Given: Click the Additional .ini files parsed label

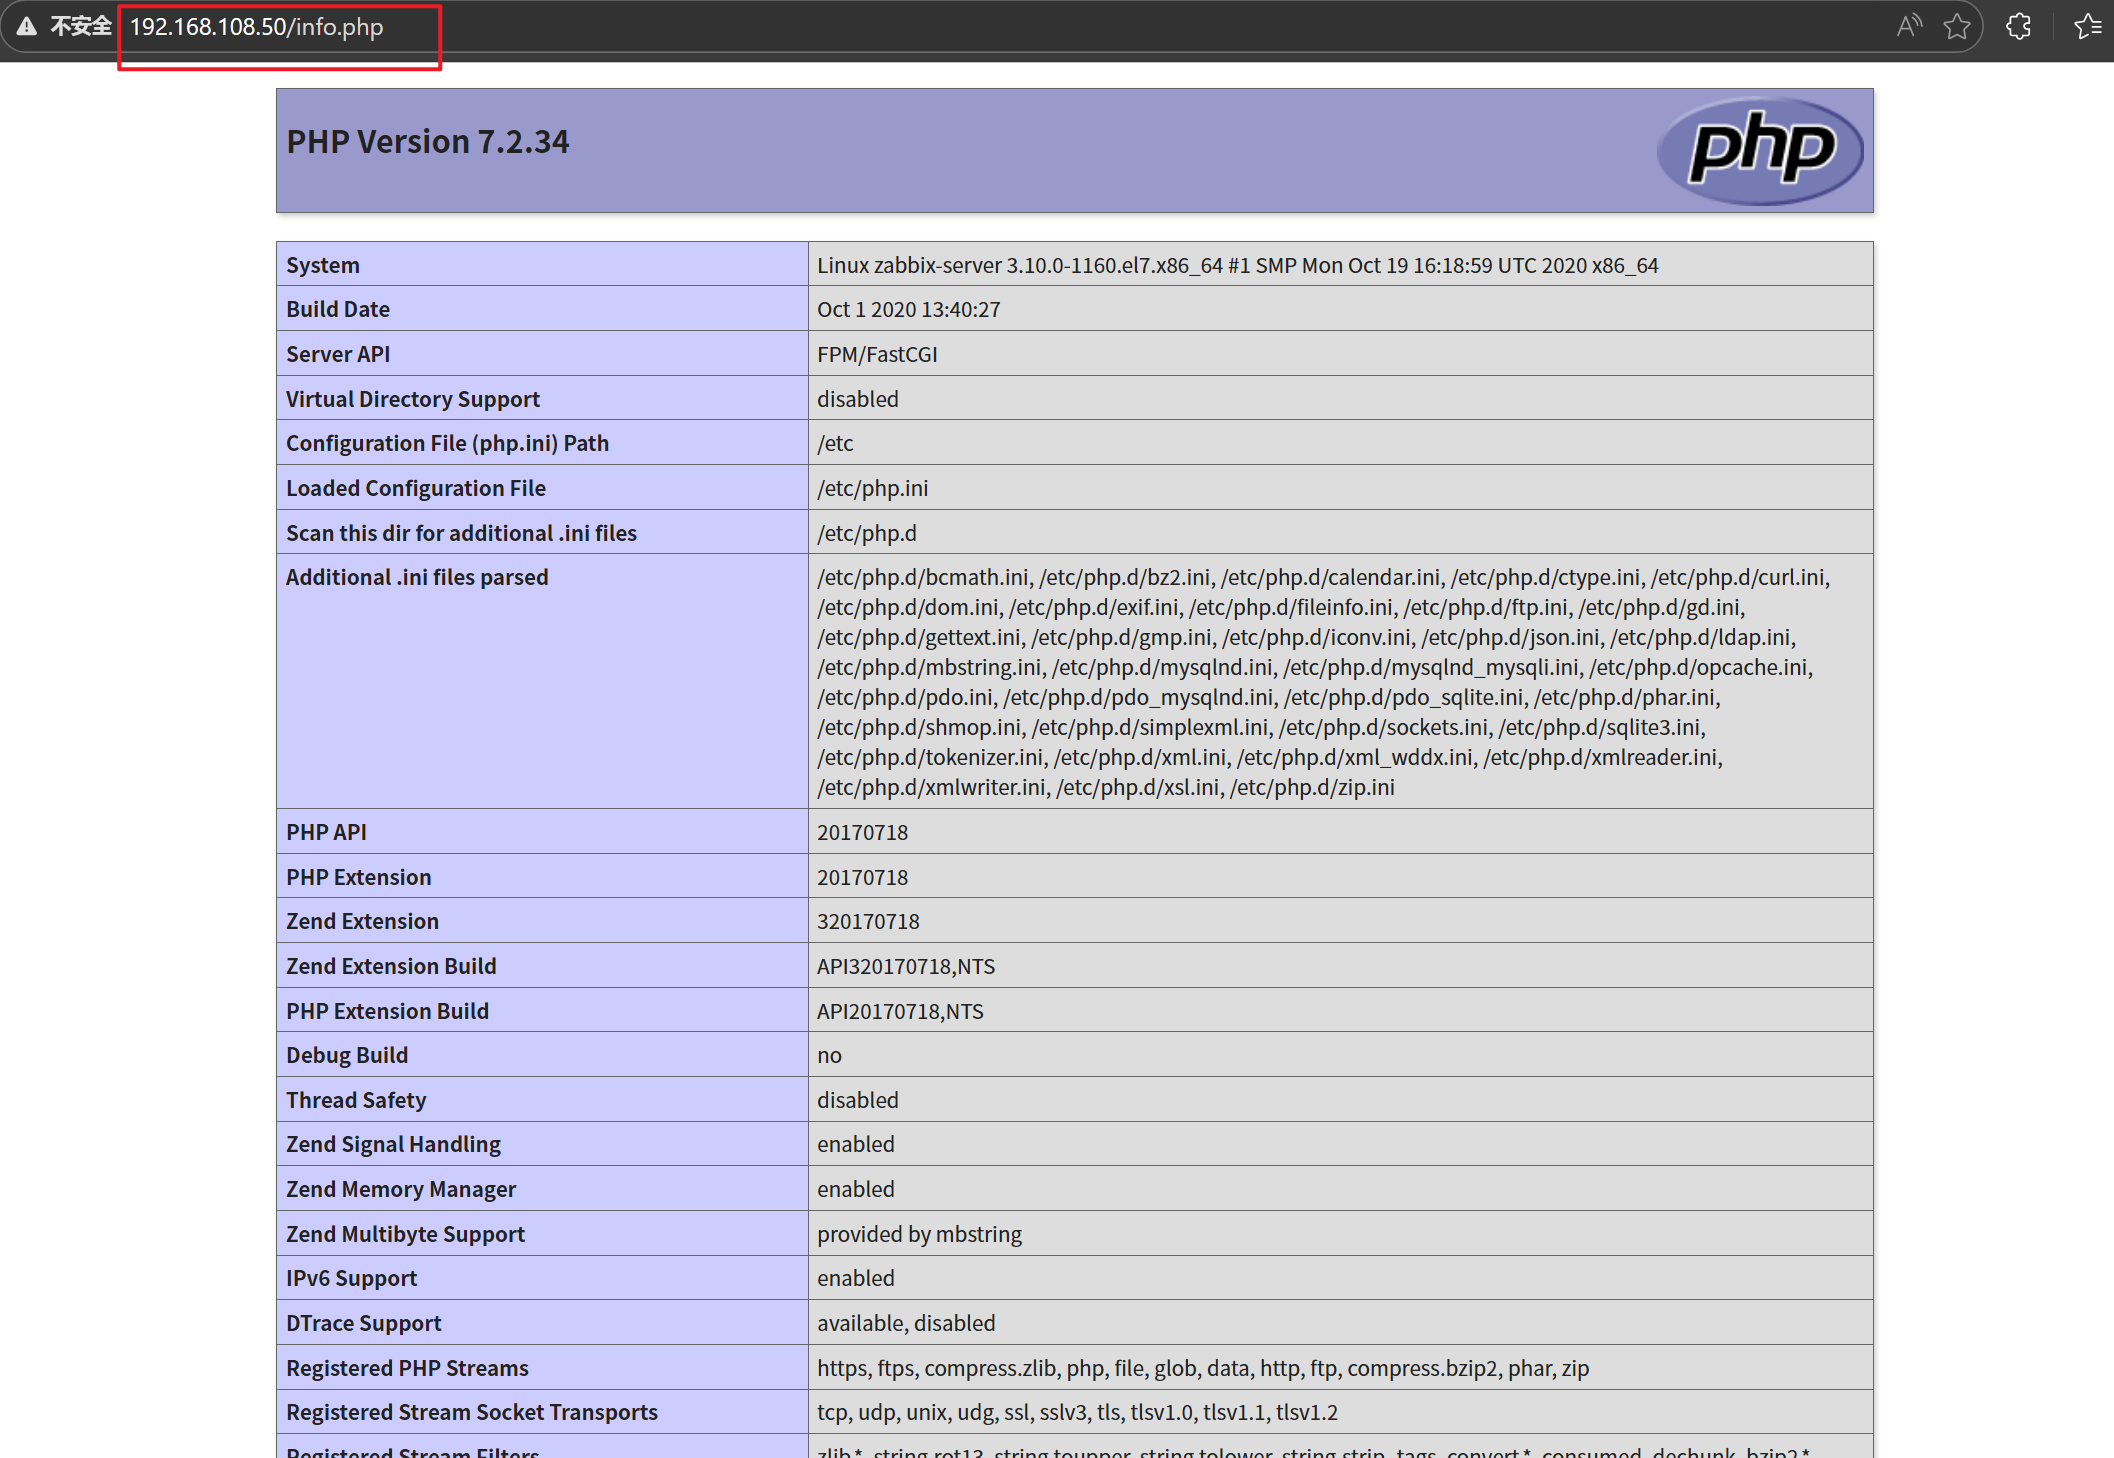Looking at the screenshot, I should point(417,577).
